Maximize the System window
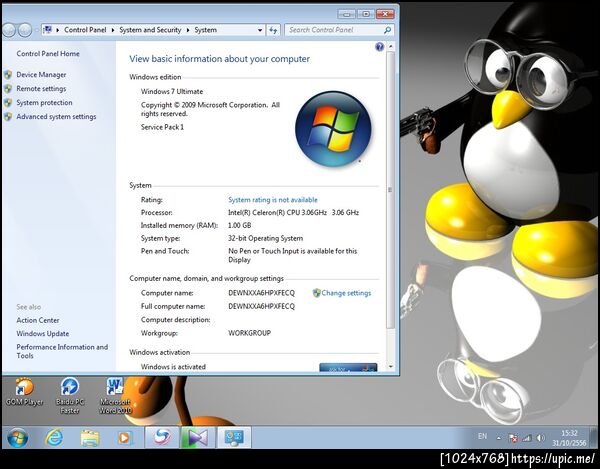The height and width of the screenshot is (469, 600). pos(366,14)
